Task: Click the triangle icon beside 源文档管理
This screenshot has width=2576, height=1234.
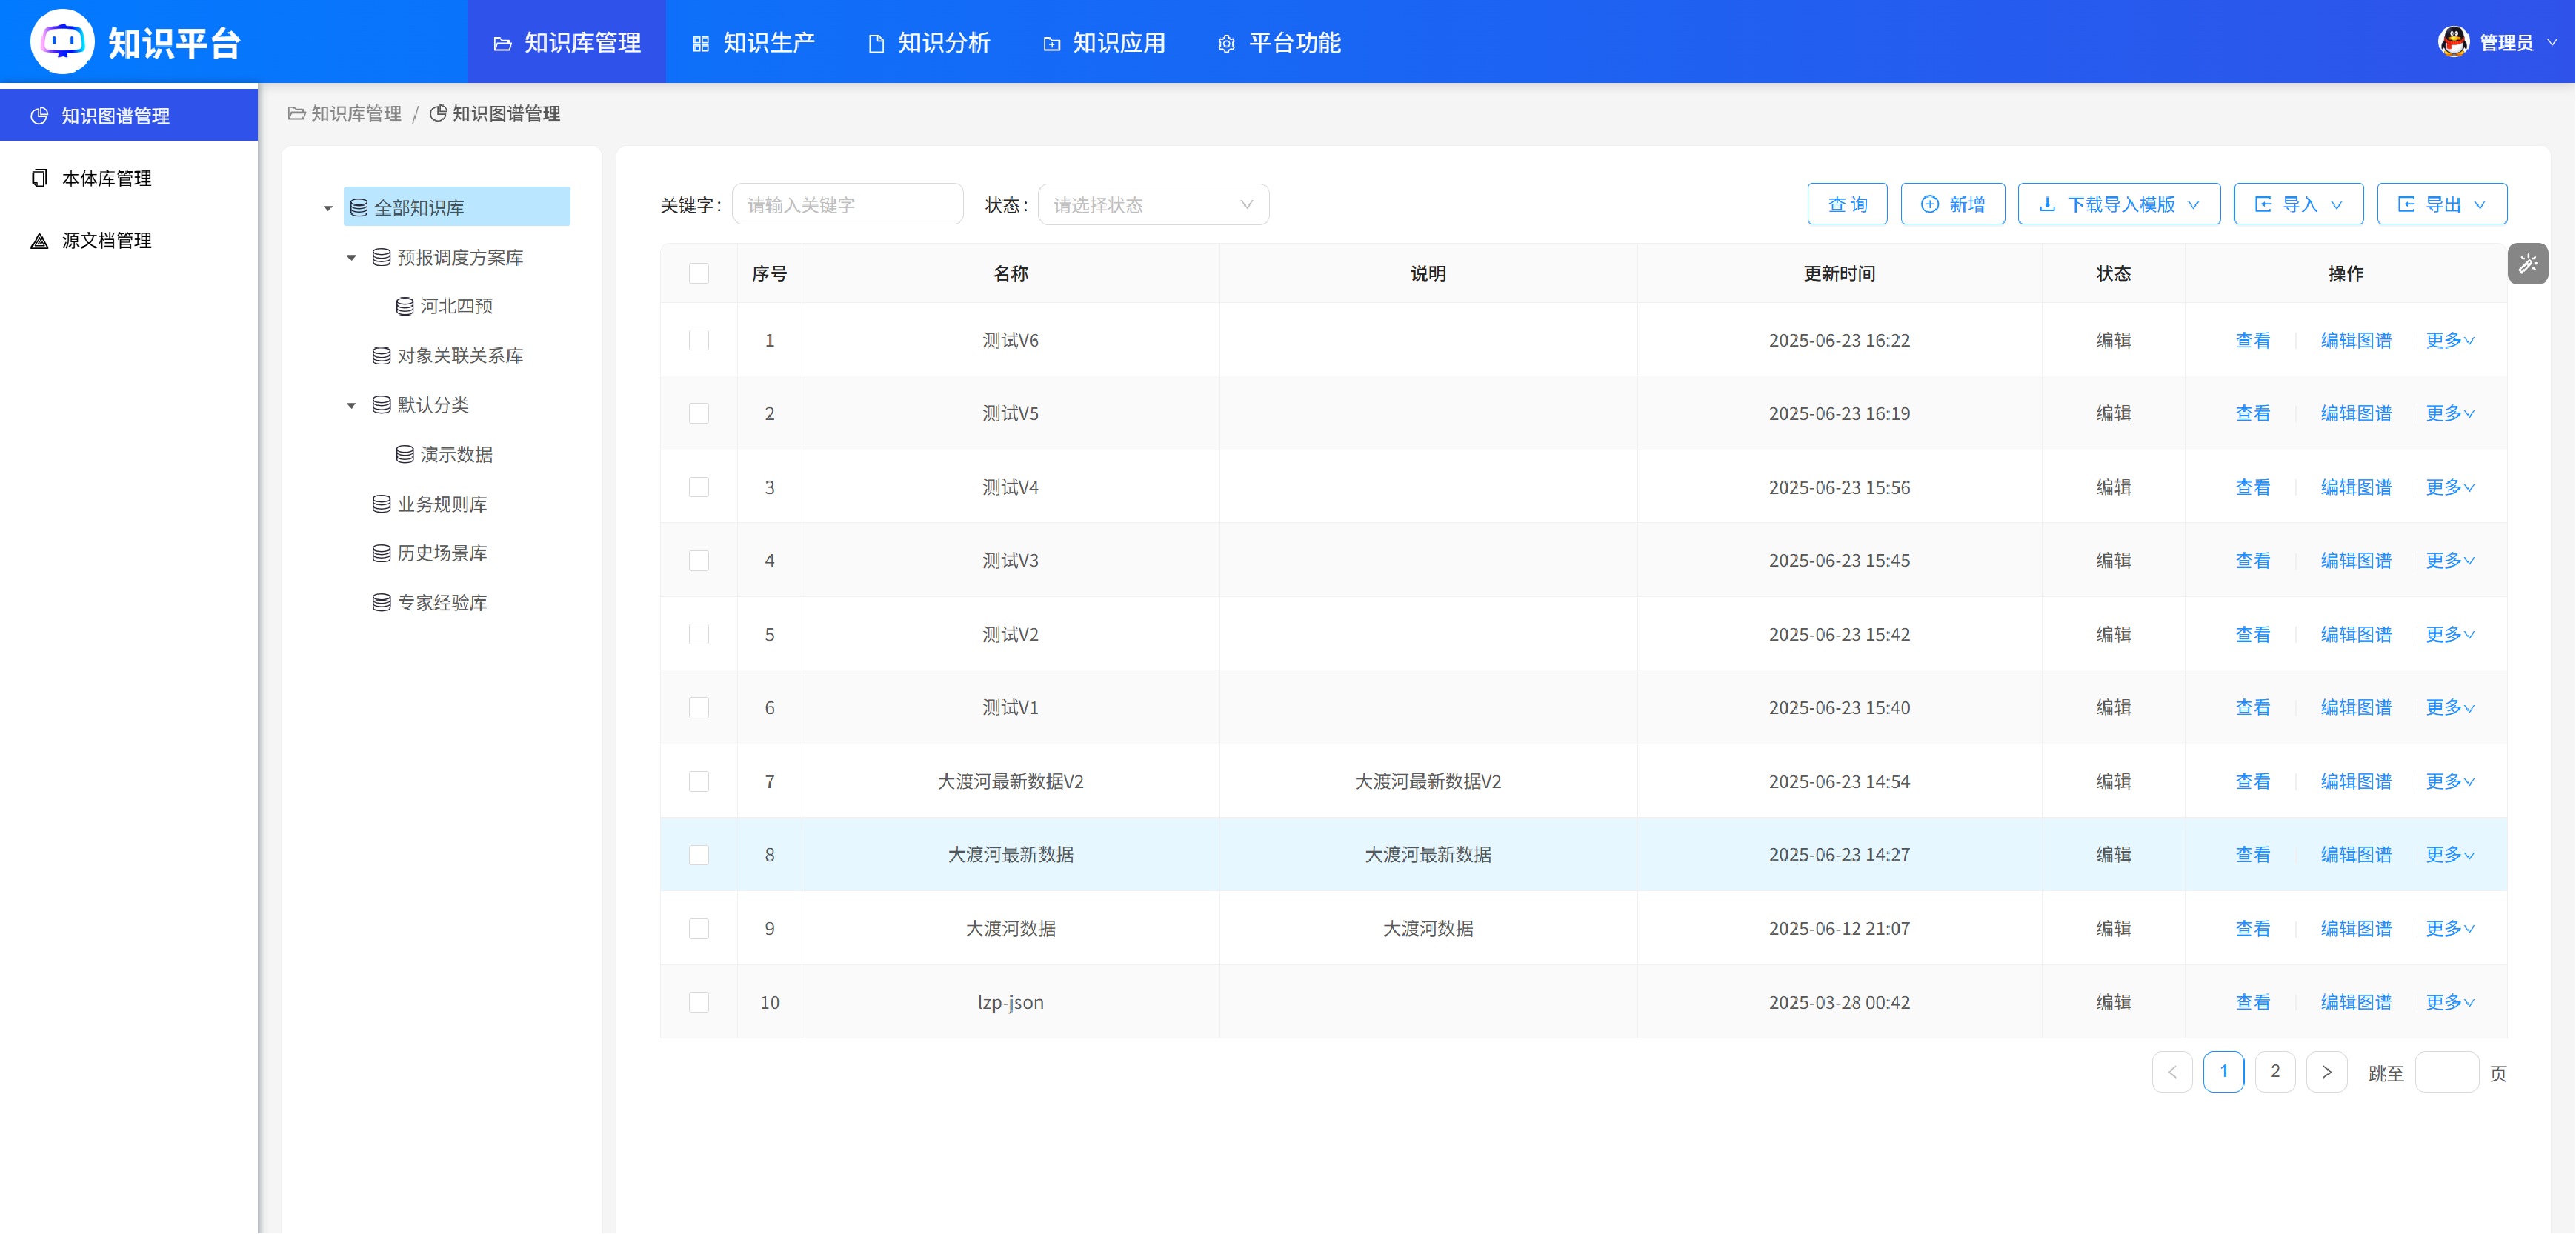Action: tap(40, 240)
